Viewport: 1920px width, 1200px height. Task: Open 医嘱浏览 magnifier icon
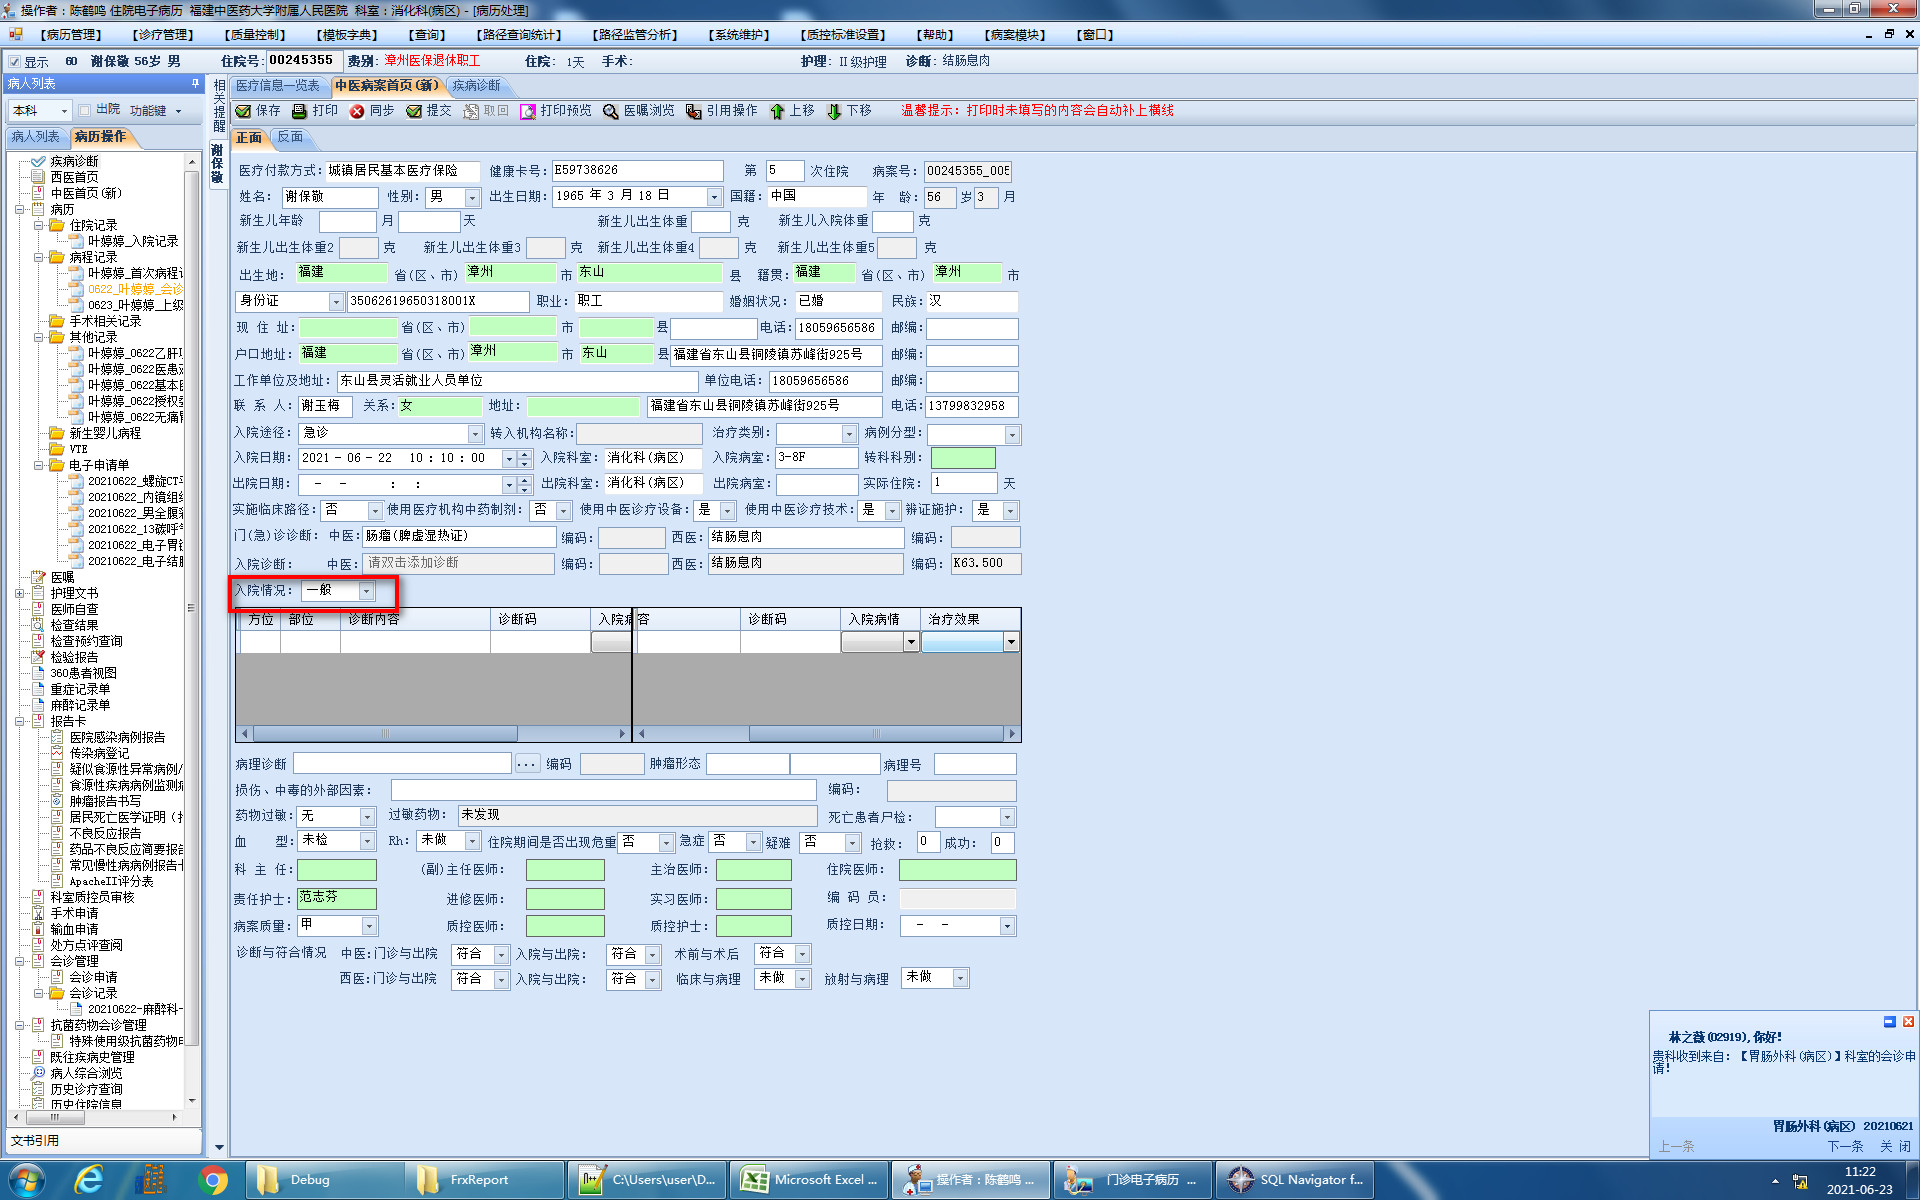pyautogui.click(x=611, y=111)
